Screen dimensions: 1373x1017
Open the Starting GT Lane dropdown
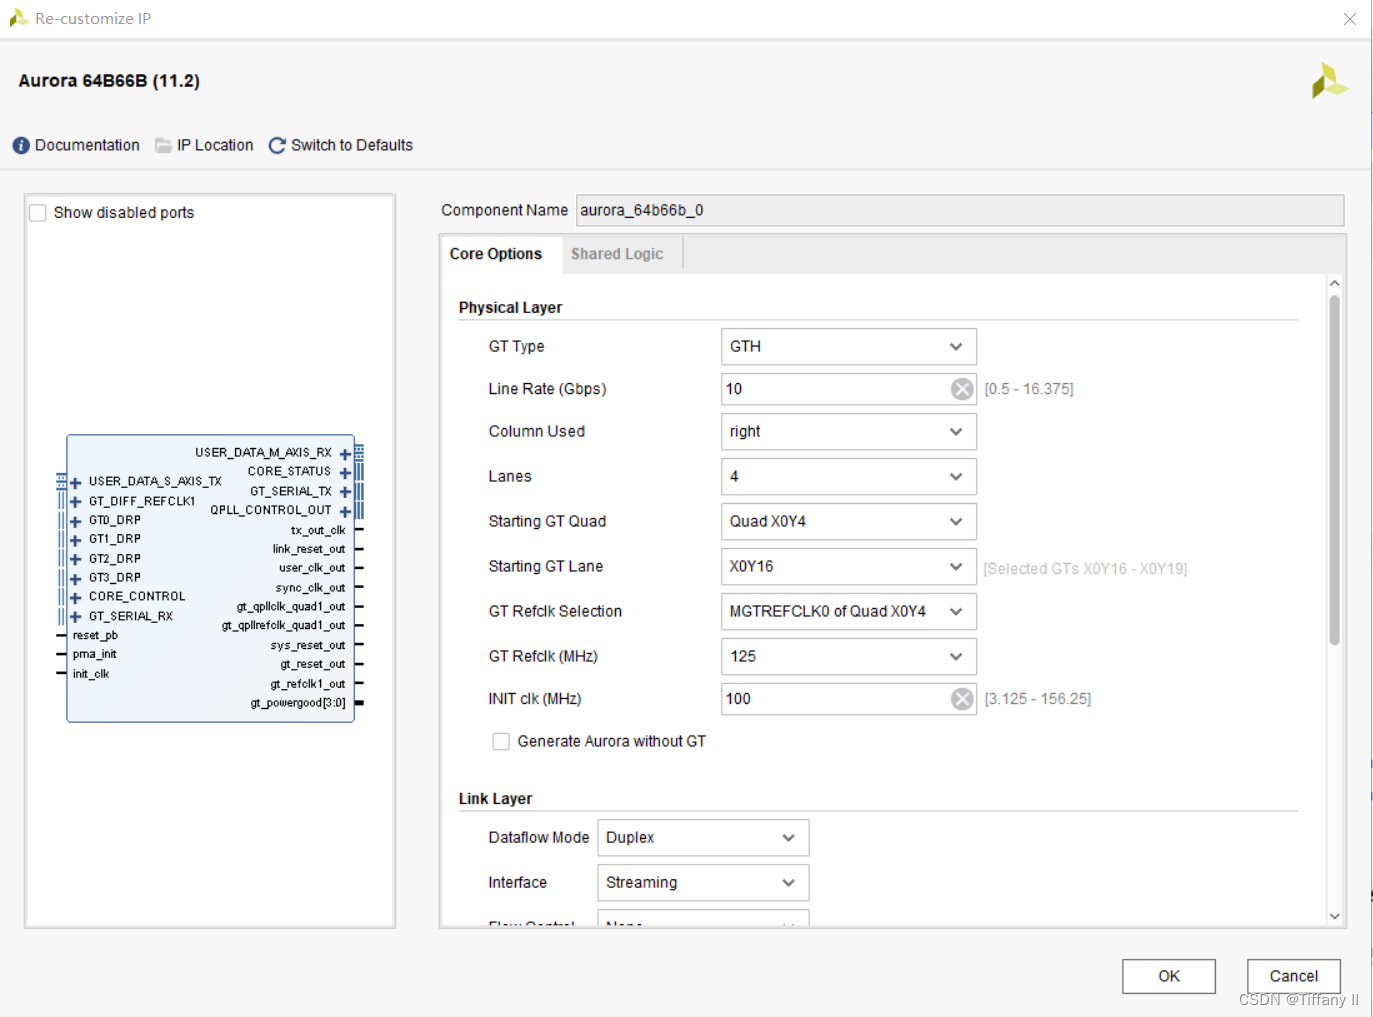tap(848, 567)
